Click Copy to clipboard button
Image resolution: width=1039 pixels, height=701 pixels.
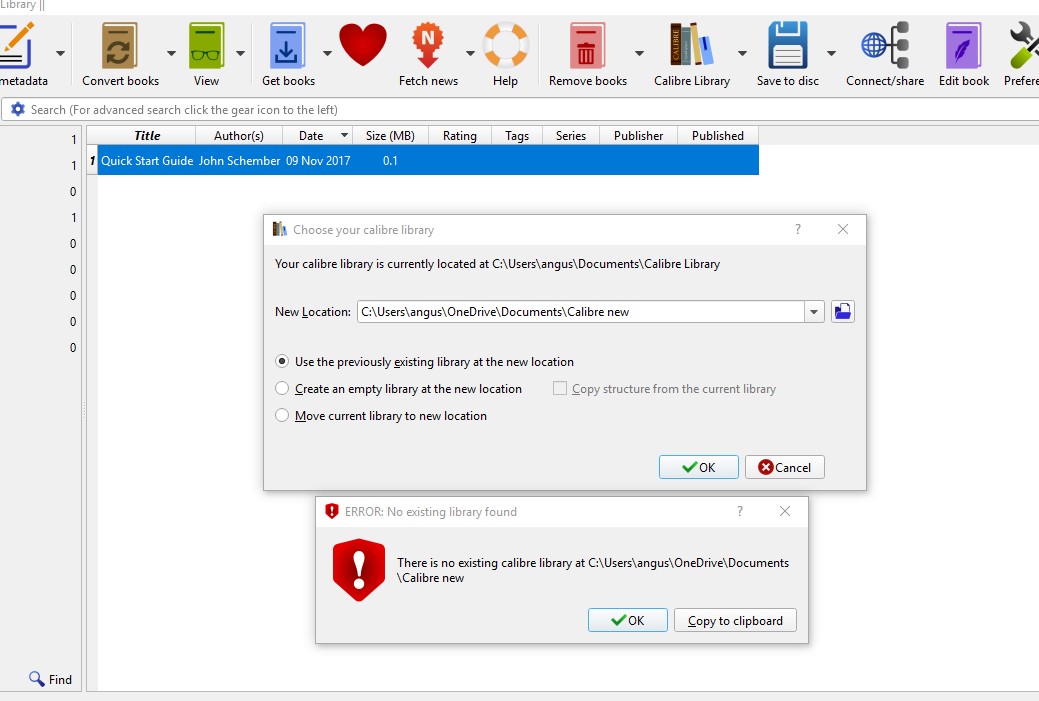[x=735, y=620]
